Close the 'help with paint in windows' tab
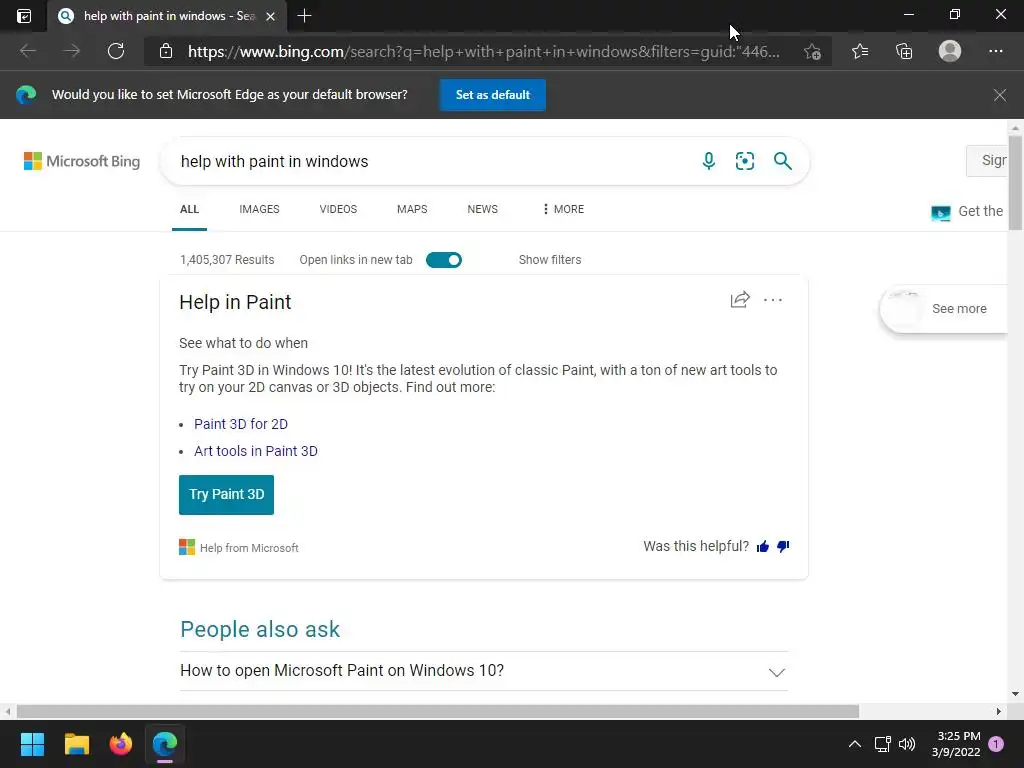The width and height of the screenshot is (1024, 768). (270, 16)
